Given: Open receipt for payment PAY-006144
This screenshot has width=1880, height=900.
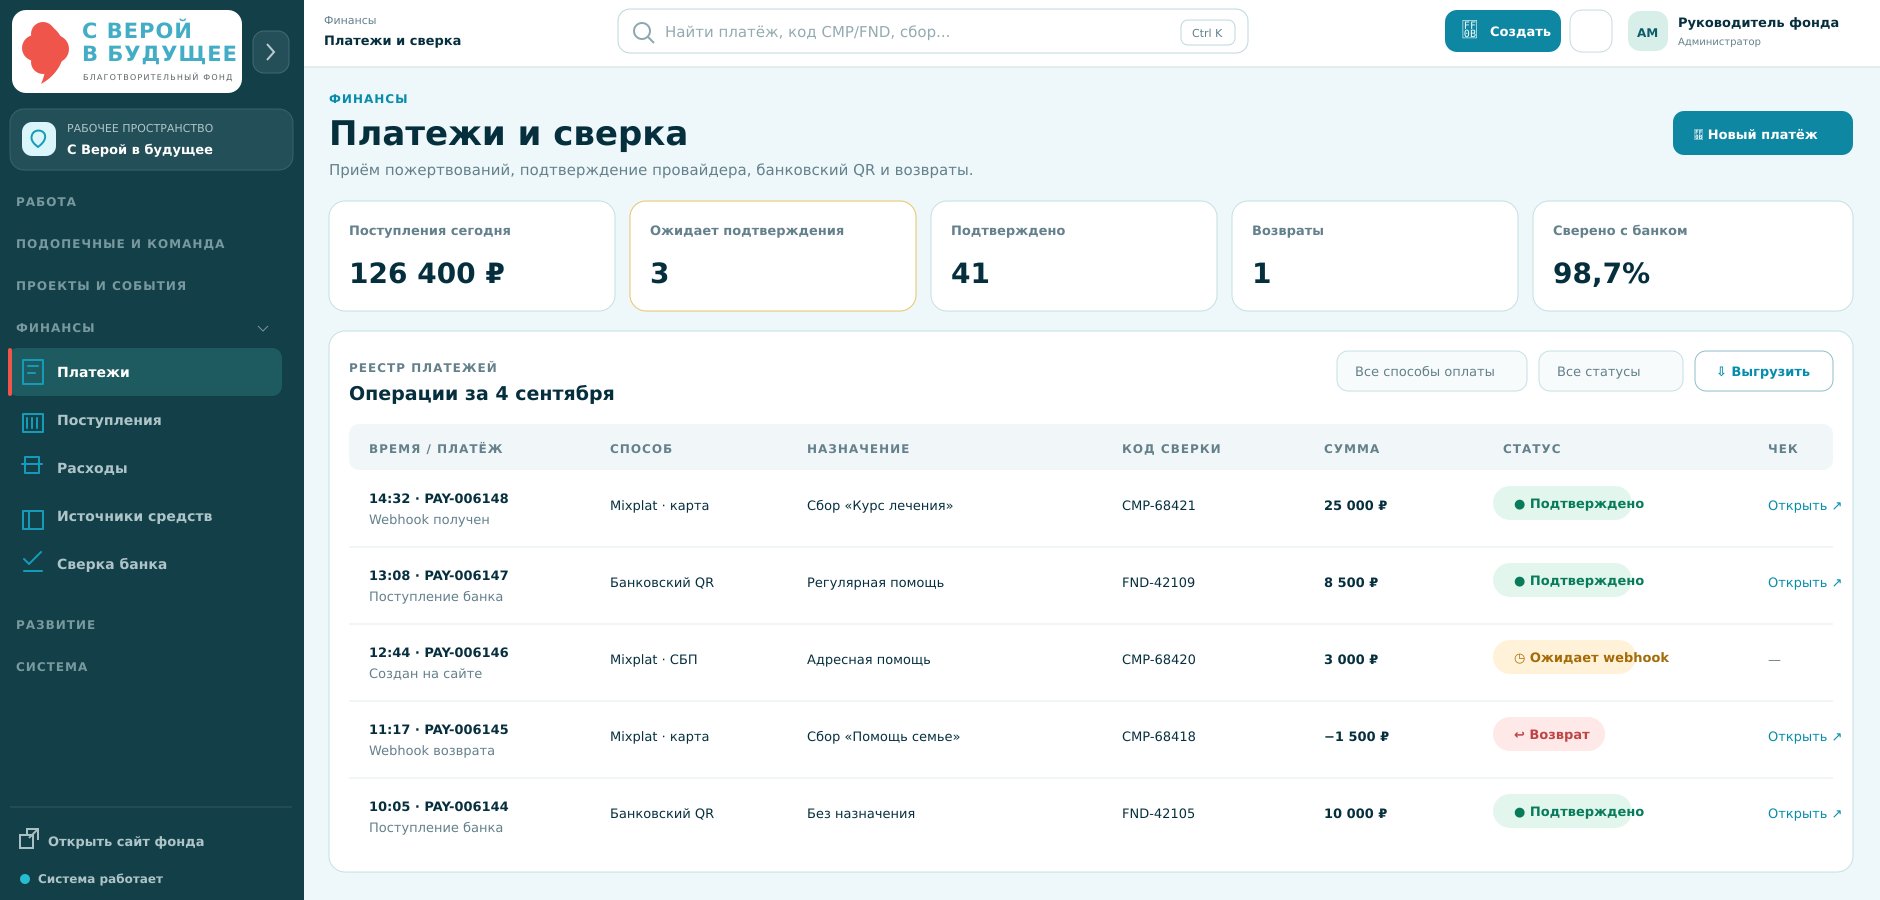Looking at the screenshot, I should (x=1804, y=814).
